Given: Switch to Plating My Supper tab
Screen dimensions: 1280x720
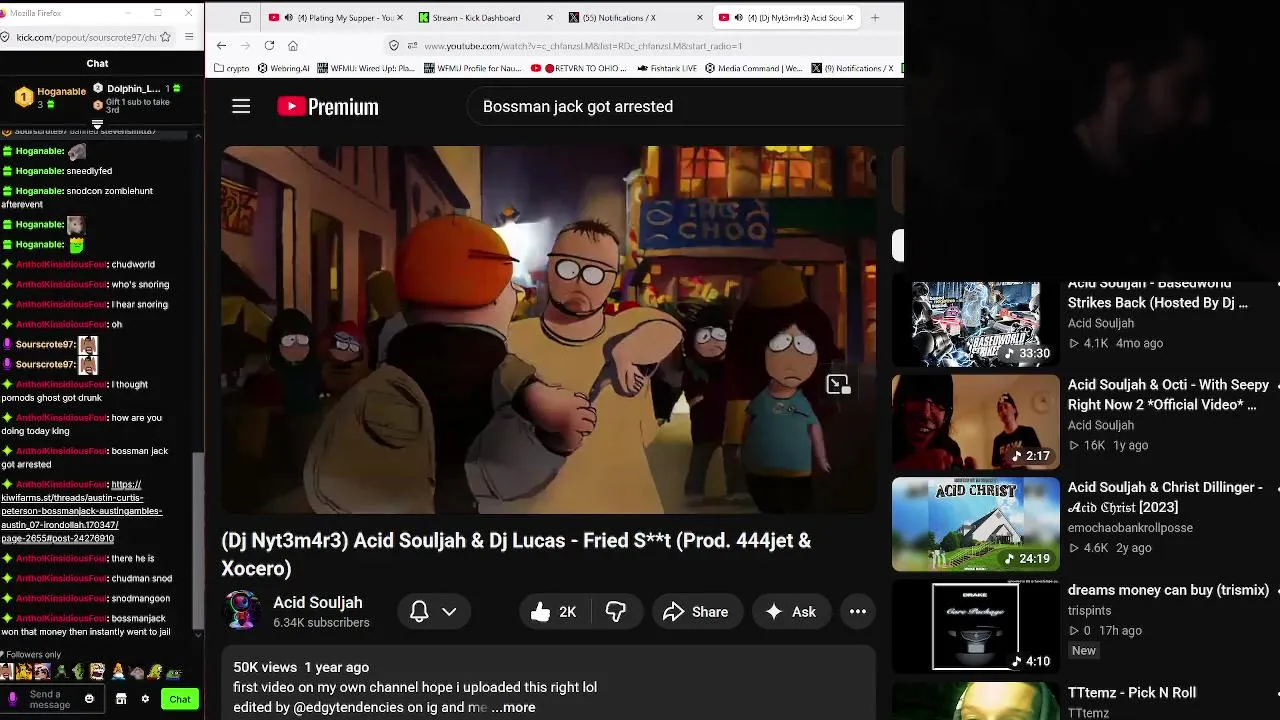Looking at the screenshot, I should coord(337,17).
